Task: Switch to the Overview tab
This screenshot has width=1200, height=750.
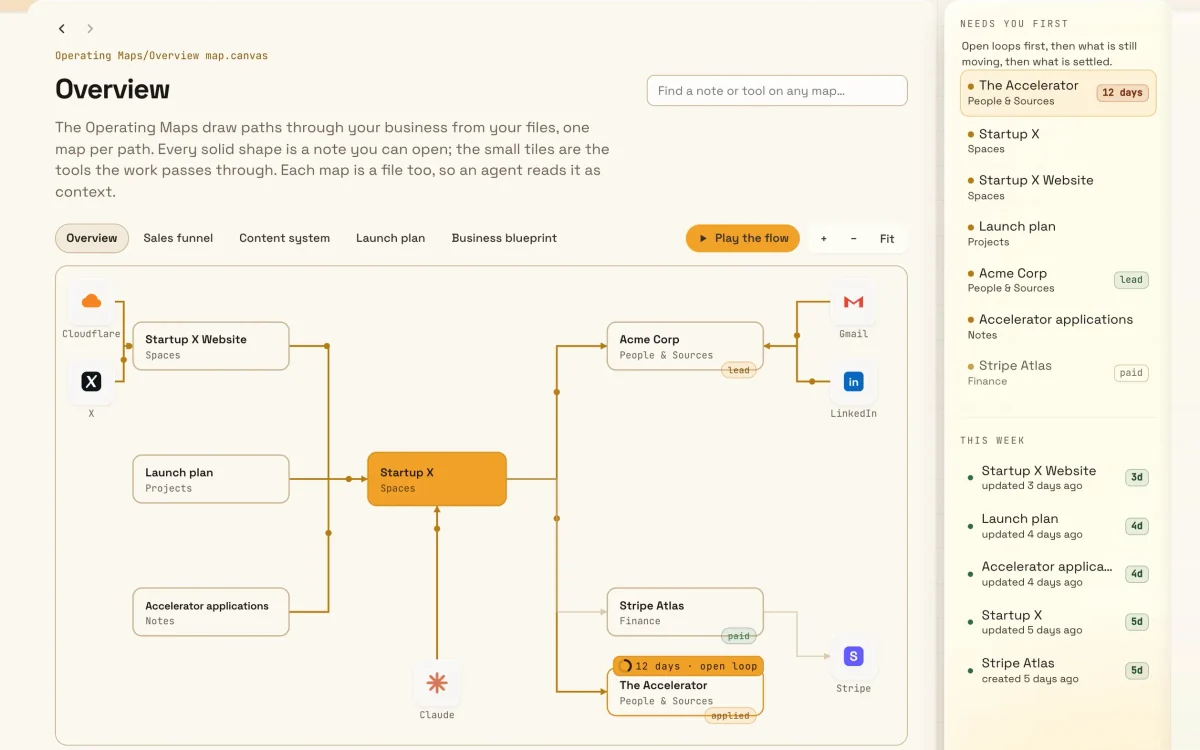Action: tap(92, 238)
